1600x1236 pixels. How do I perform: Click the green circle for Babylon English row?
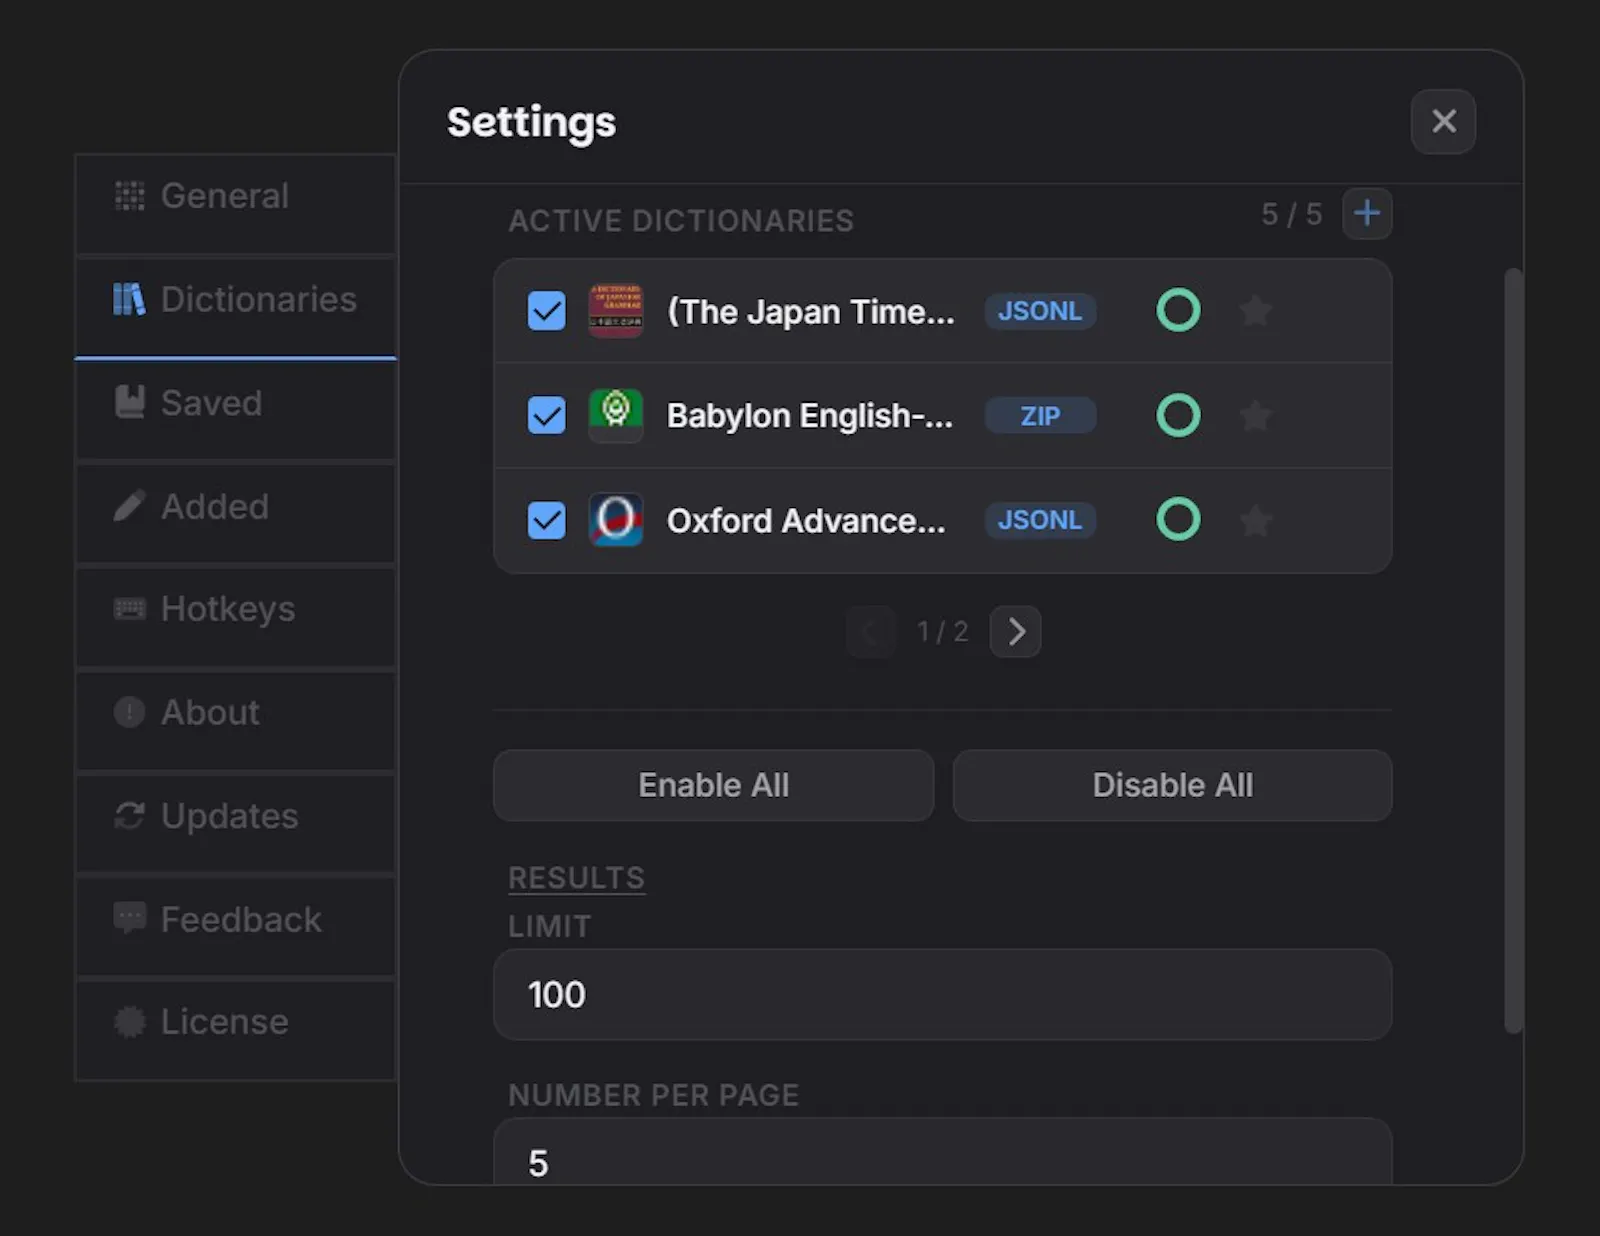1178,415
